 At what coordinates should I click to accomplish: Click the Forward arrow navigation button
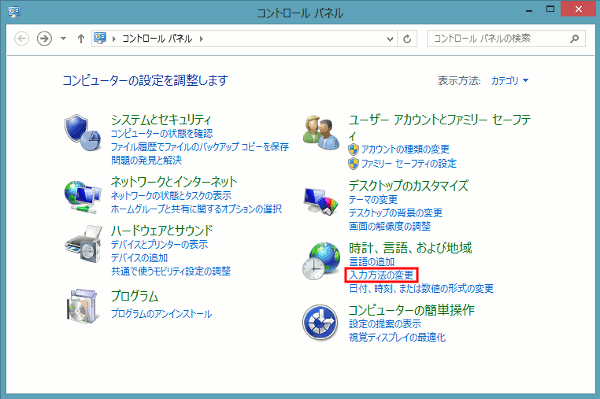pyautogui.click(x=44, y=39)
